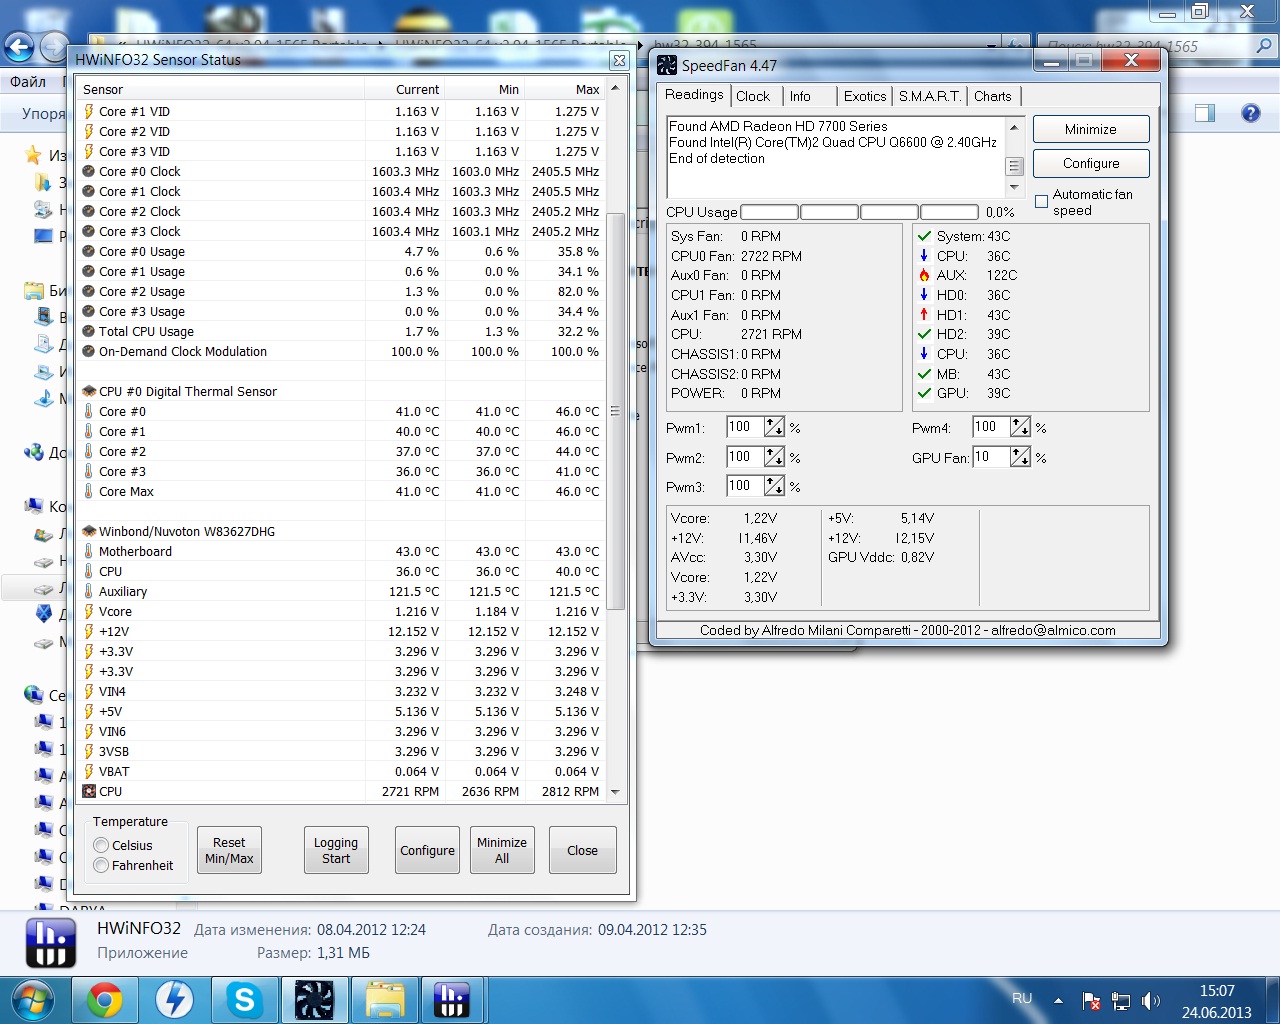Click the HWiNFO32 icon in taskbar
The image size is (1280, 1024).
click(452, 999)
